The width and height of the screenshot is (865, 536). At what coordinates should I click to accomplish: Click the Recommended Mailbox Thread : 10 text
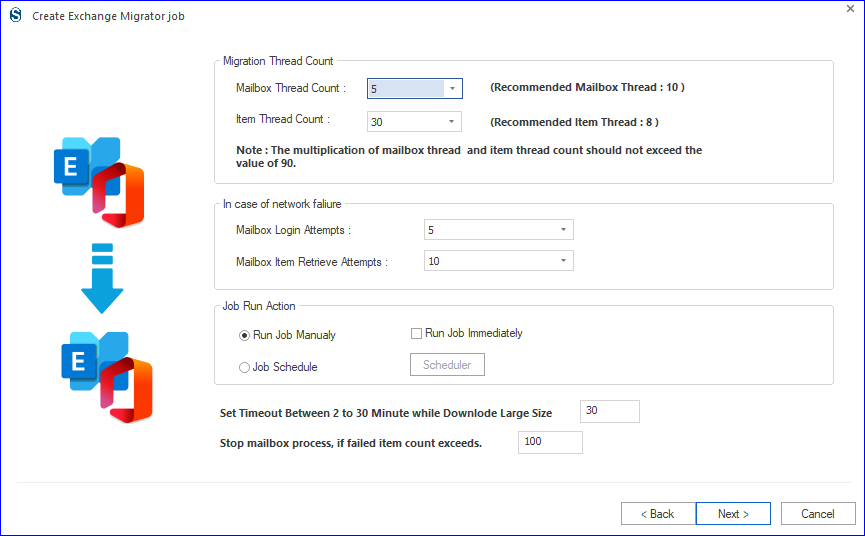pyautogui.click(x=588, y=87)
